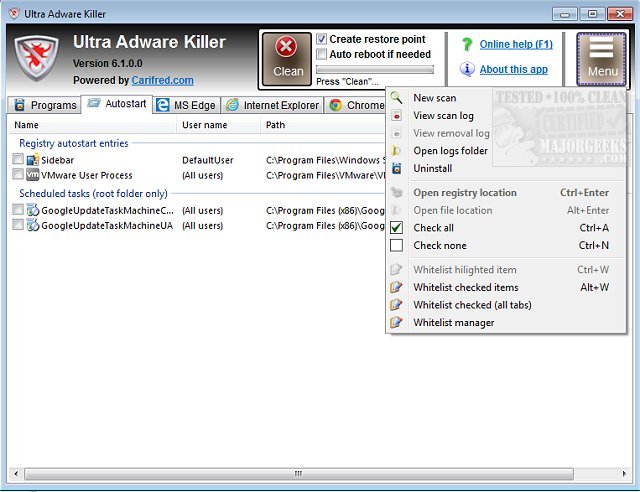Click the Open logs folder icon

click(396, 151)
